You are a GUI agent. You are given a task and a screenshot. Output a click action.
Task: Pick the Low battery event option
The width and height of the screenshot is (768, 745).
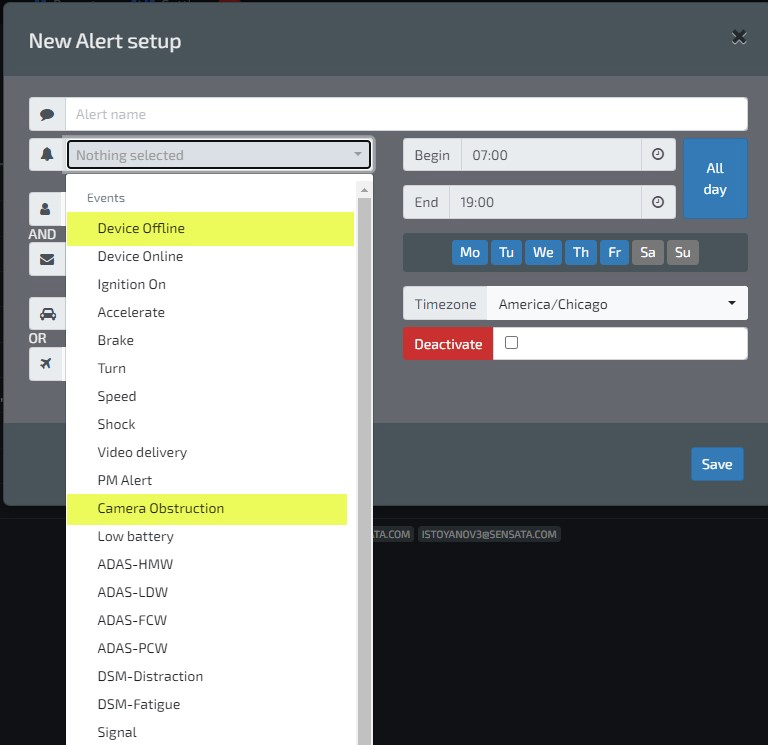[135, 536]
